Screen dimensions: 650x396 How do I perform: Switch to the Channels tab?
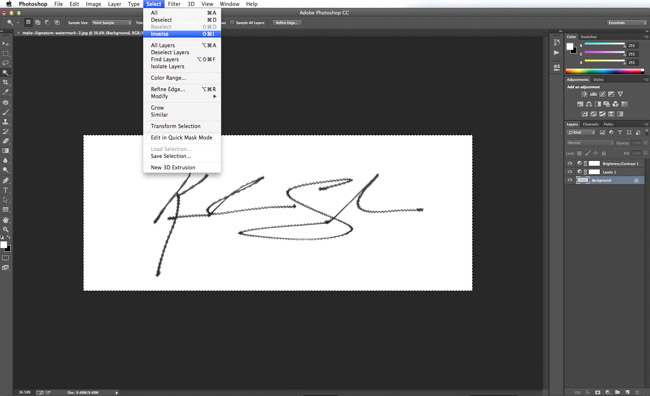click(590, 124)
